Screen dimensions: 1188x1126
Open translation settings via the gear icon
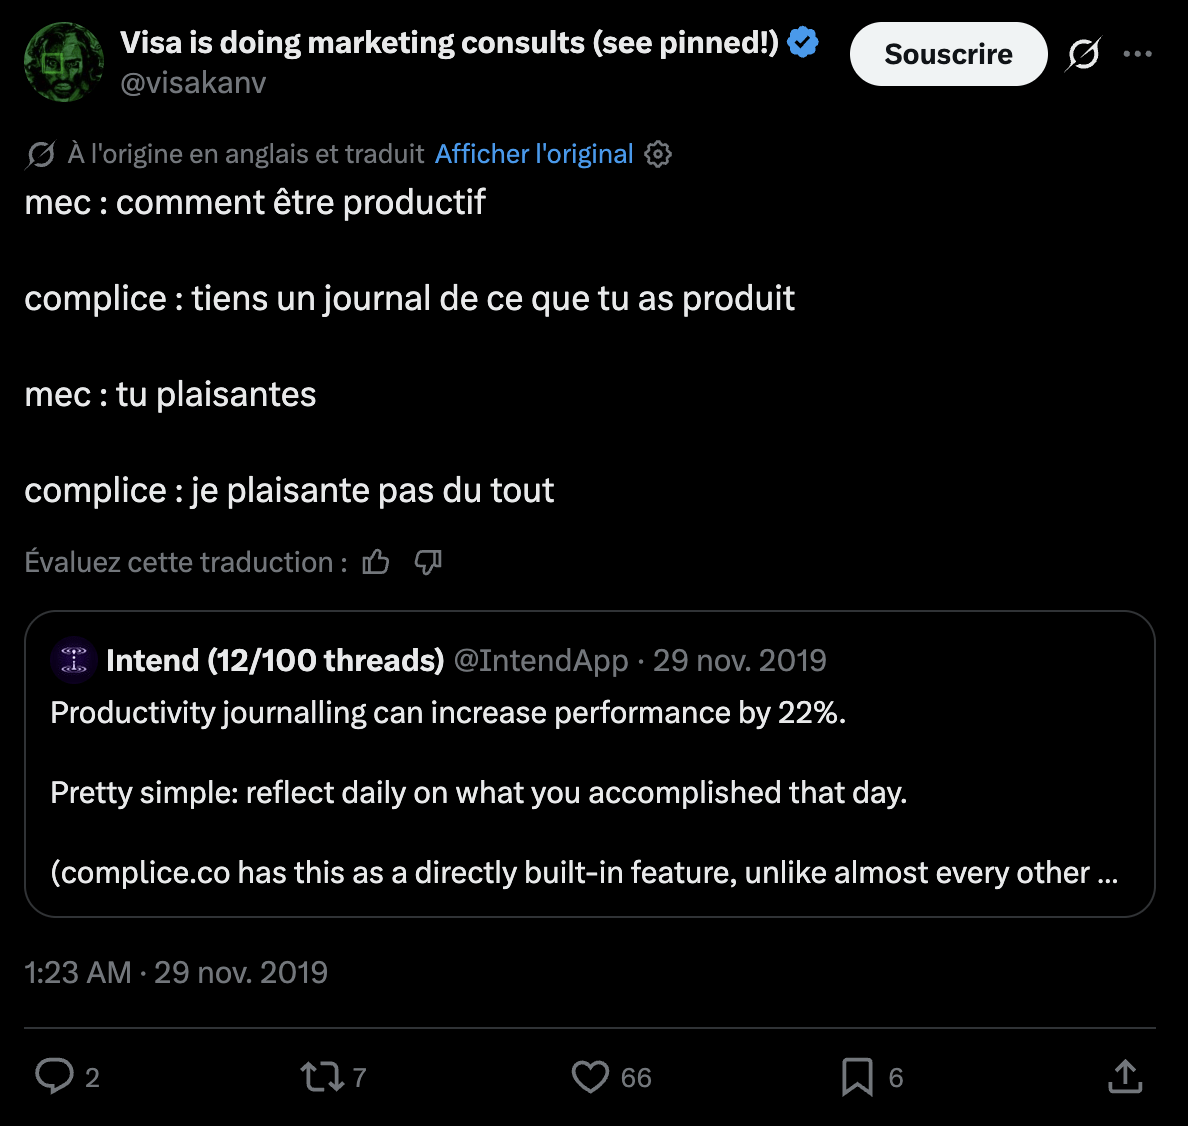[x=659, y=154]
